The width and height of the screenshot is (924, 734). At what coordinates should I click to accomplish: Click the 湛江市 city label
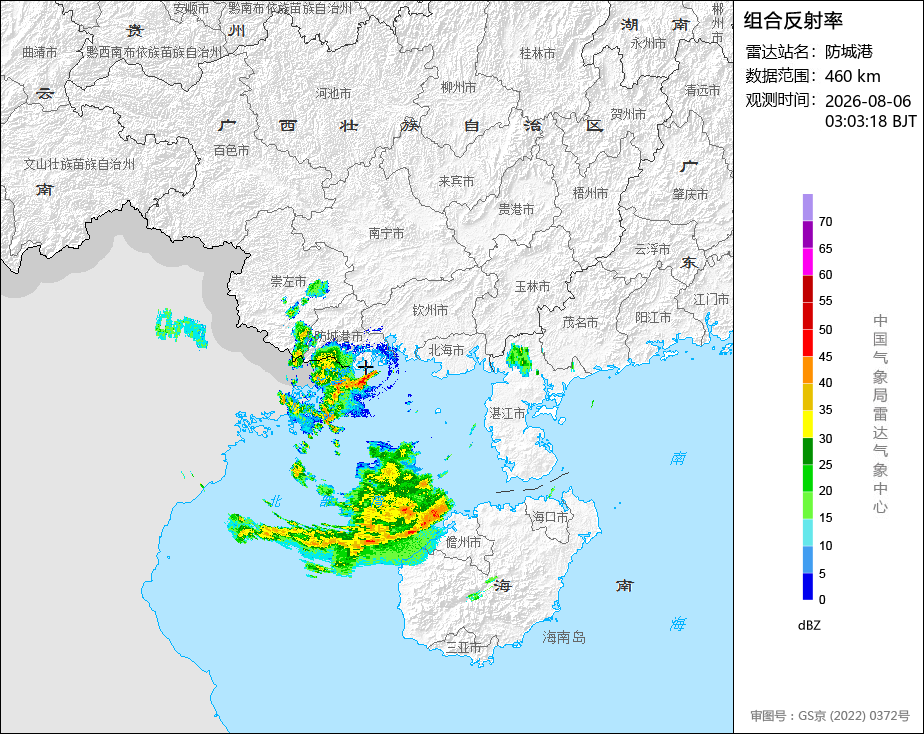[x=507, y=414]
